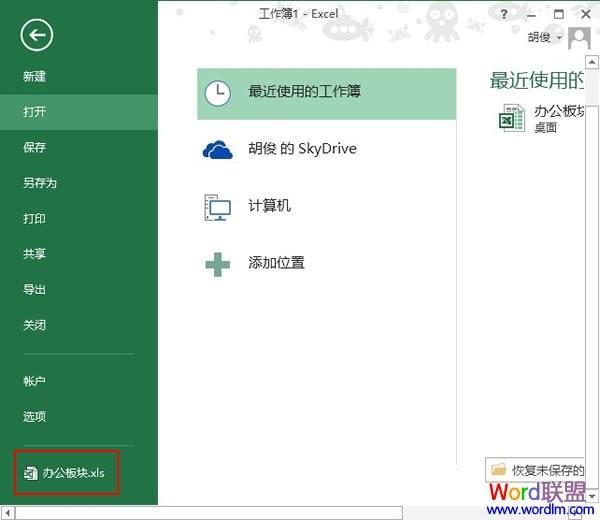This screenshot has height=520, width=600.
Task: Choose 保存 from the sidebar
Action: point(34,147)
